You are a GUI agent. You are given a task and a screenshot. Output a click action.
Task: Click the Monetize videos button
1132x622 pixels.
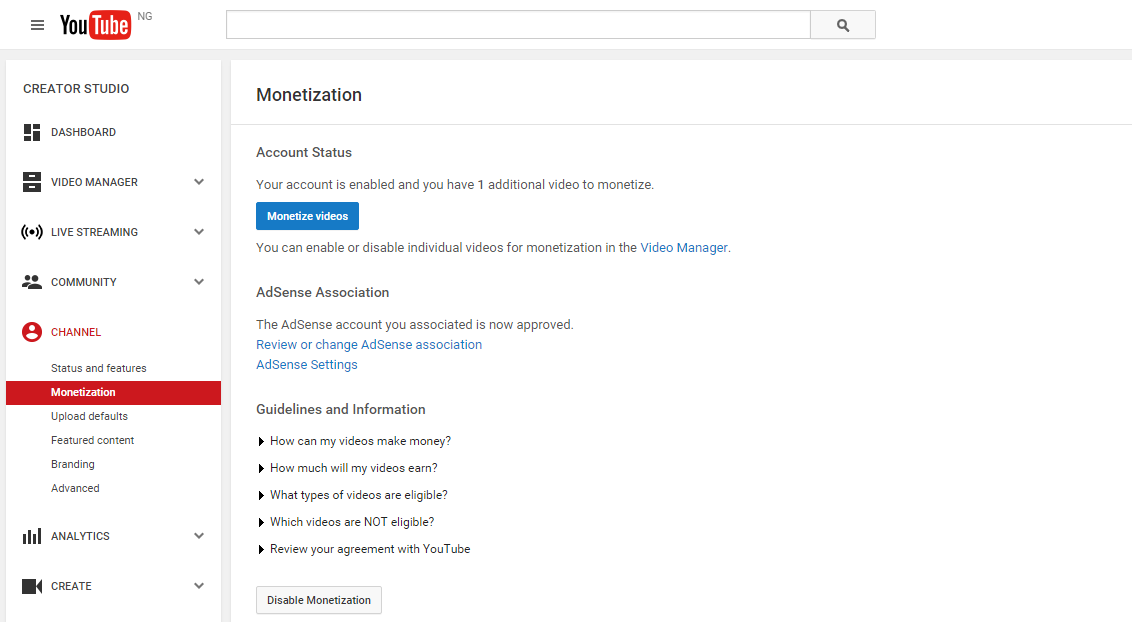pyautogui.click(x=307, y=215)
